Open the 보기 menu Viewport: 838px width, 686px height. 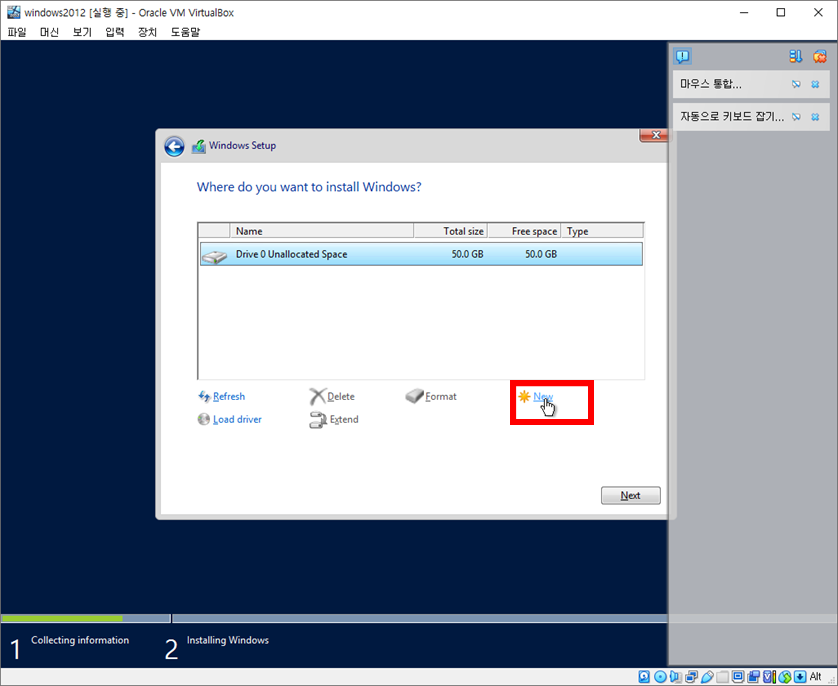[x=82, y=32]
